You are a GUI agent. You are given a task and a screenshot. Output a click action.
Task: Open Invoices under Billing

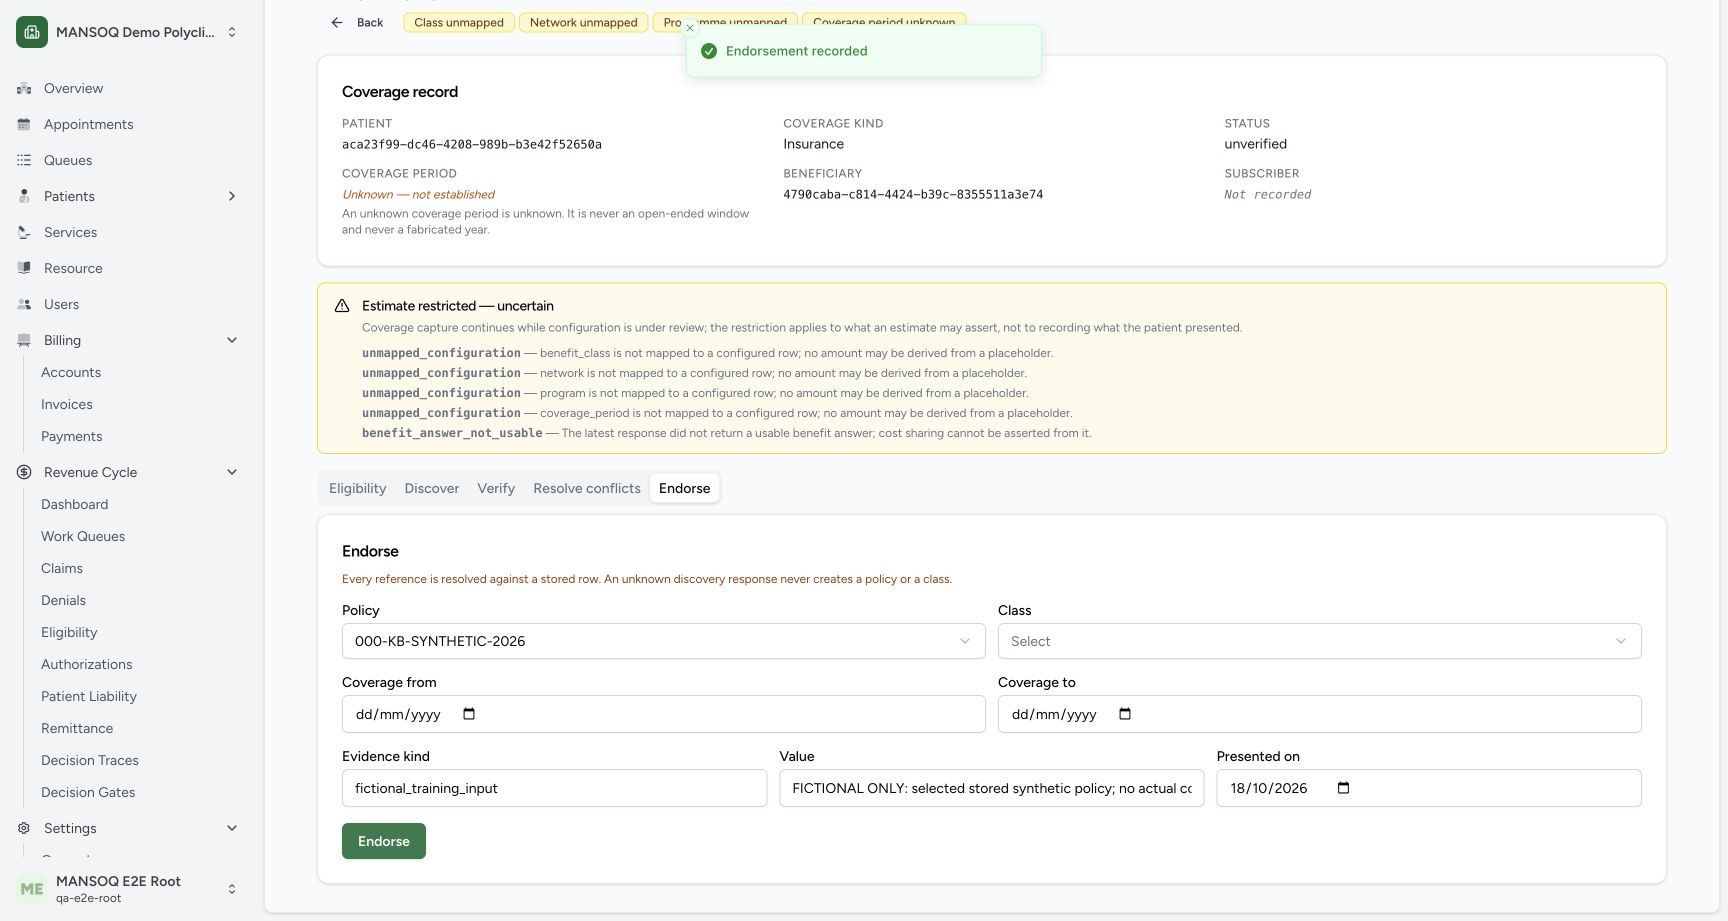click(x=67, y=405)
